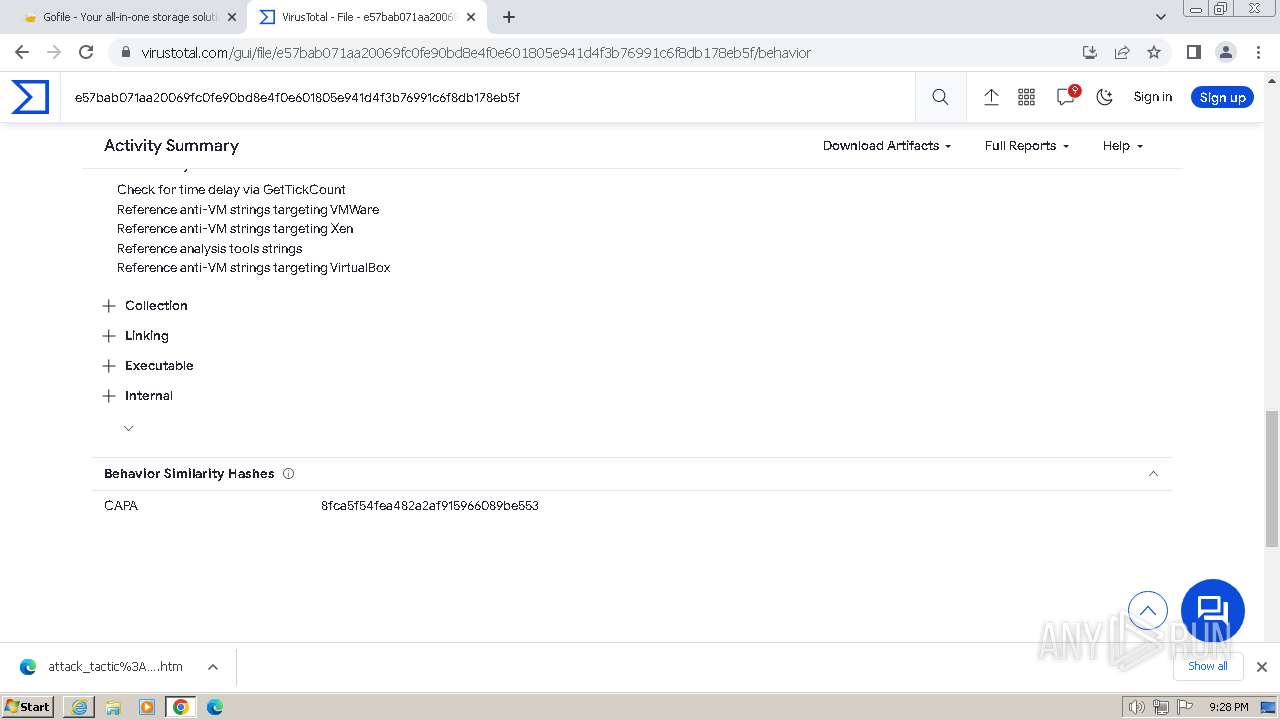Expand the Internal section
The width and height of the screenshot is (1280, 720).
point(138,396)
